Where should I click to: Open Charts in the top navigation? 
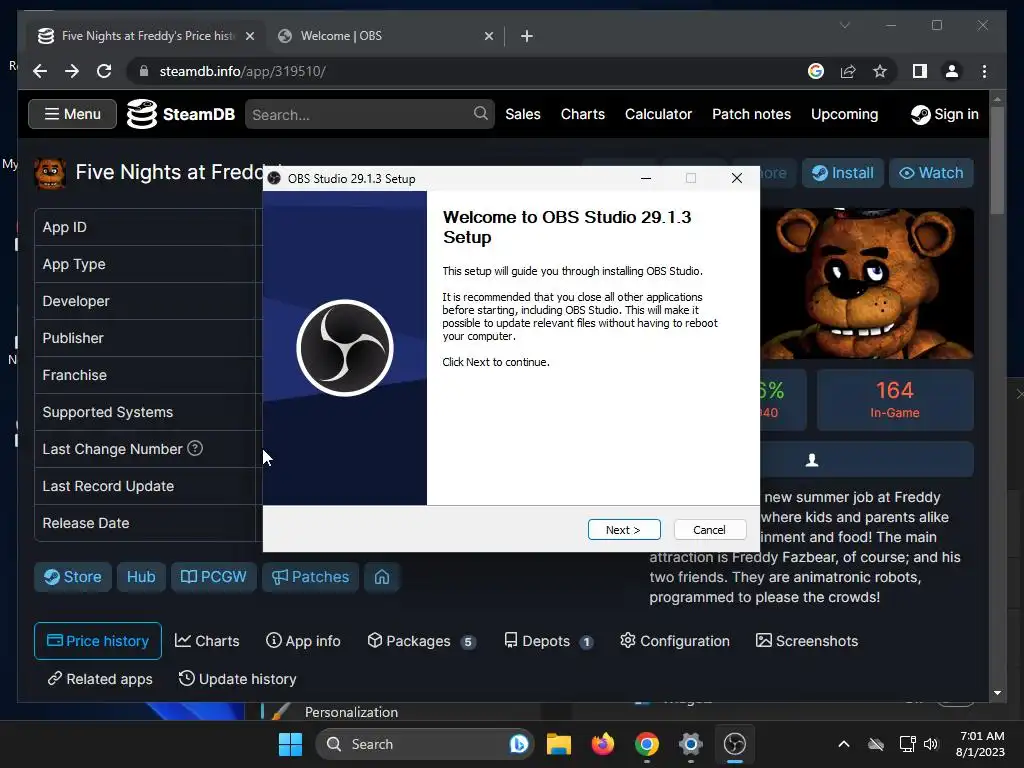[583, 114]
